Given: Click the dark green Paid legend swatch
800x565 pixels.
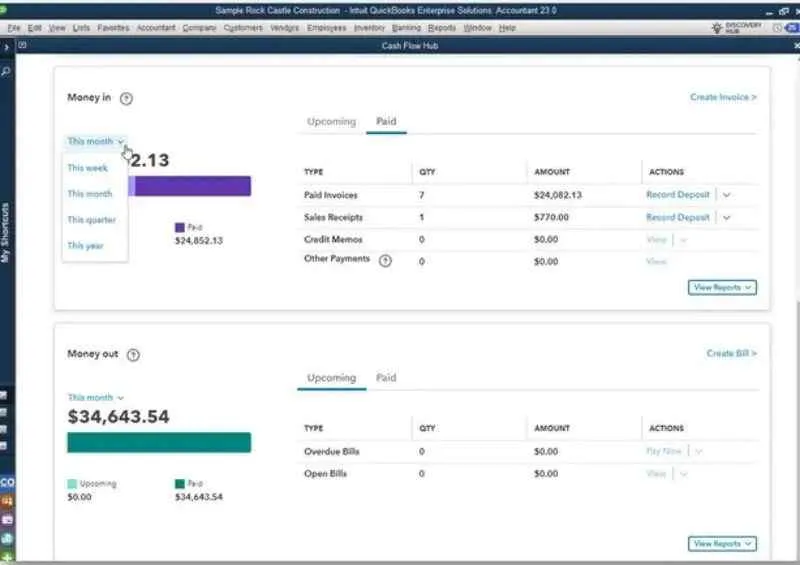Looking at the screenshot, I should pos(180,484).
